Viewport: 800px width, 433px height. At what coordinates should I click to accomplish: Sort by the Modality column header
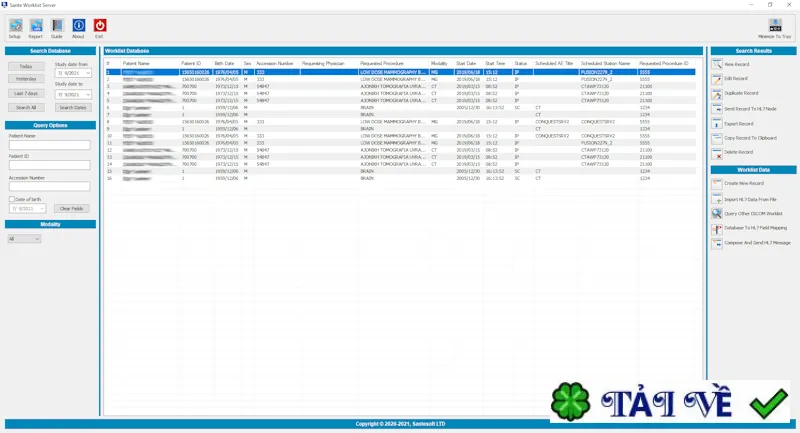[439, 63]
